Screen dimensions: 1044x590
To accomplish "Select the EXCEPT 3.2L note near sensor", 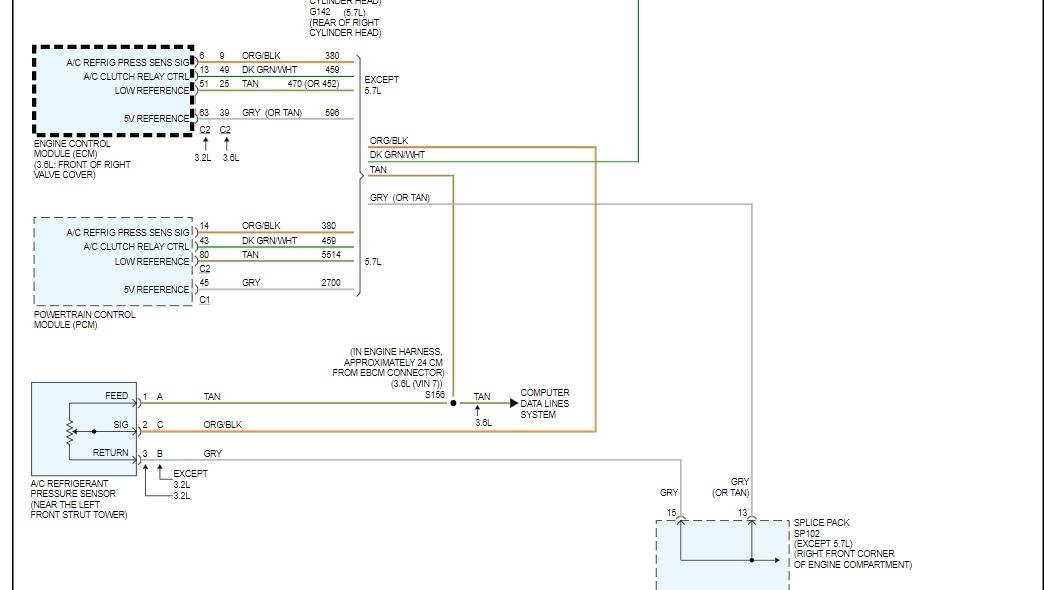I will pos(190,479).
